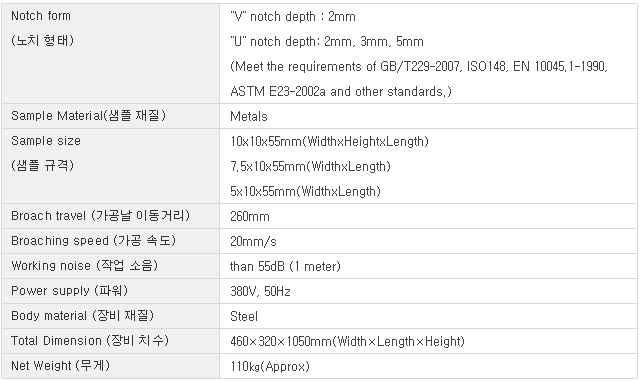640x381 pixels.
Task: Click the Working noise label
Action: [x=84, y=266]
